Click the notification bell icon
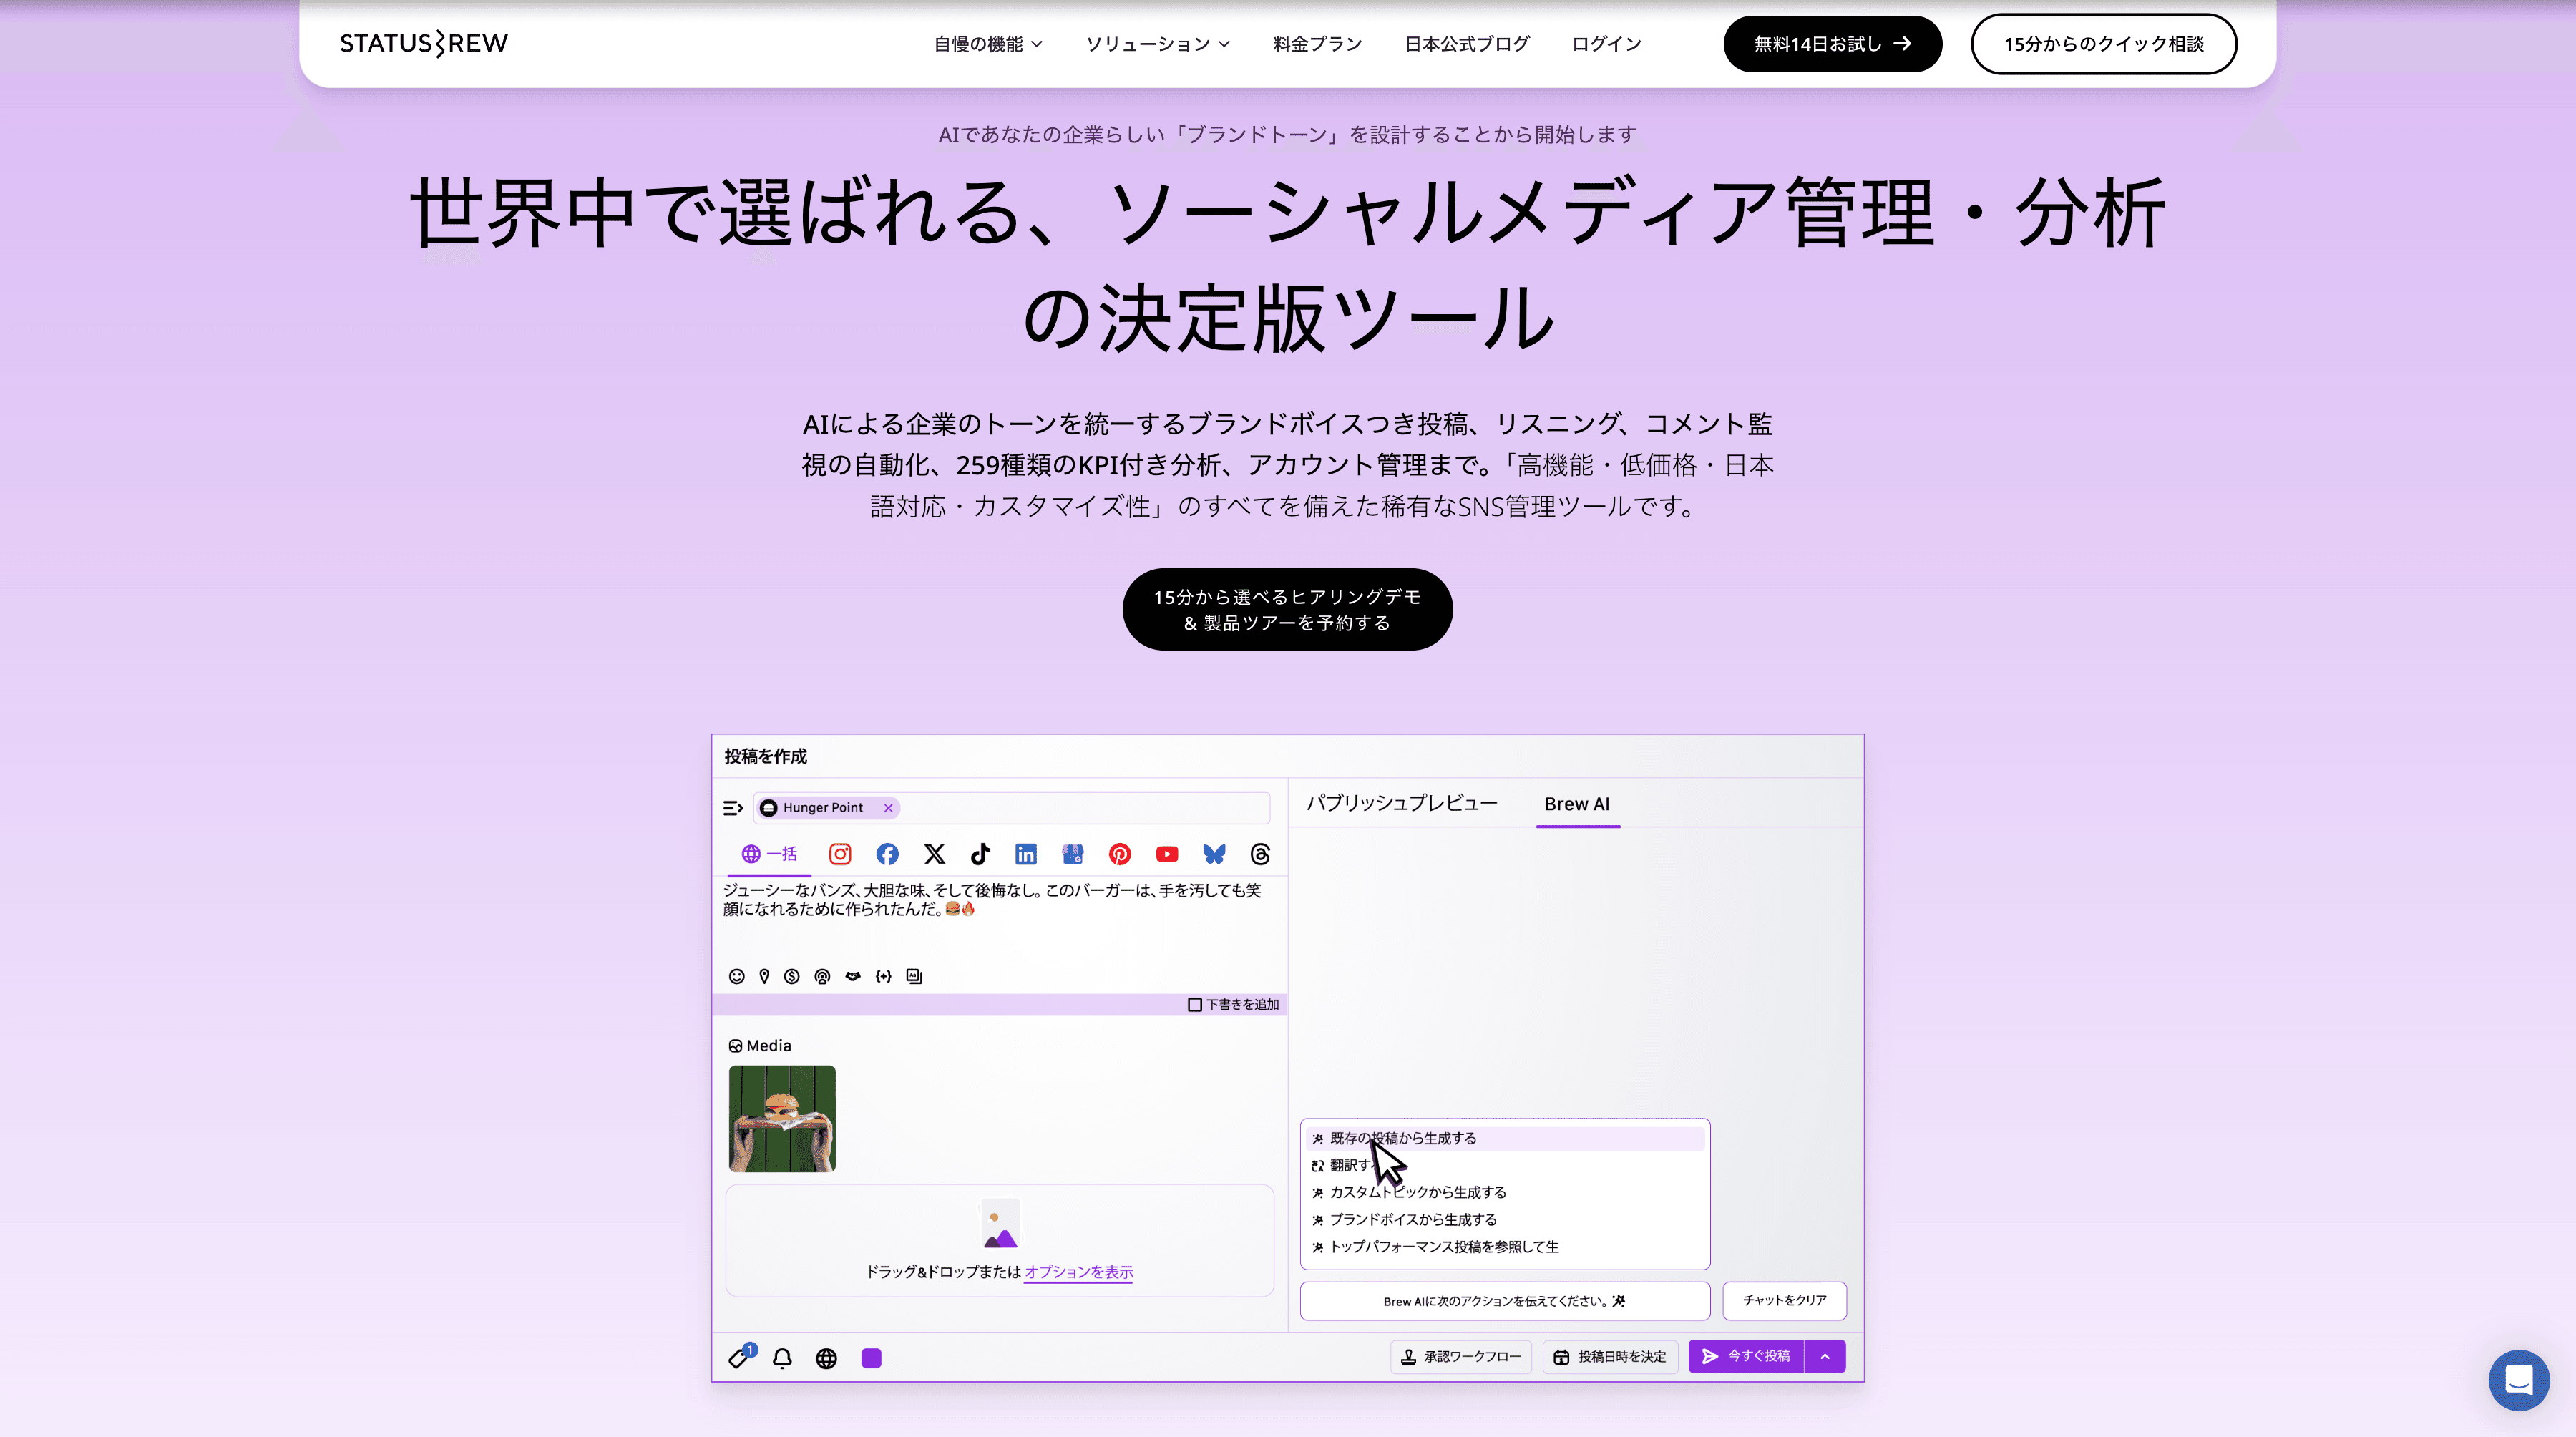This screenshot has width=2576, height=1437. 782,1357
